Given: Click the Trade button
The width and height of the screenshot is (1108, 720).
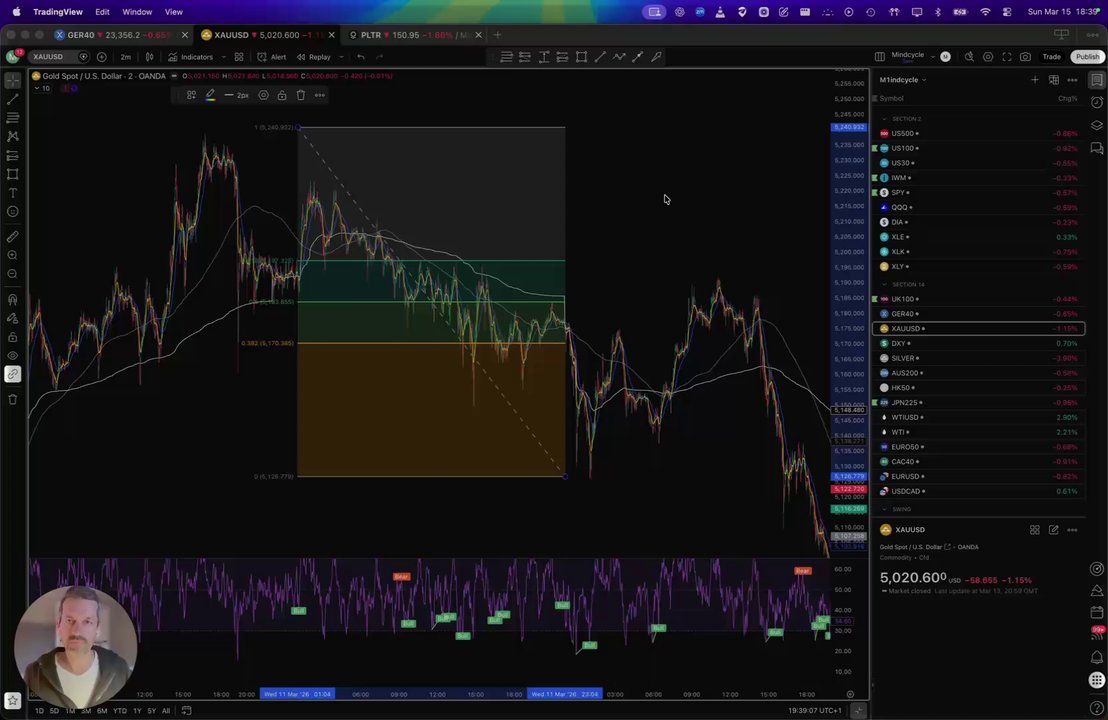Looking at the screenshot, I should (1051, 57).
